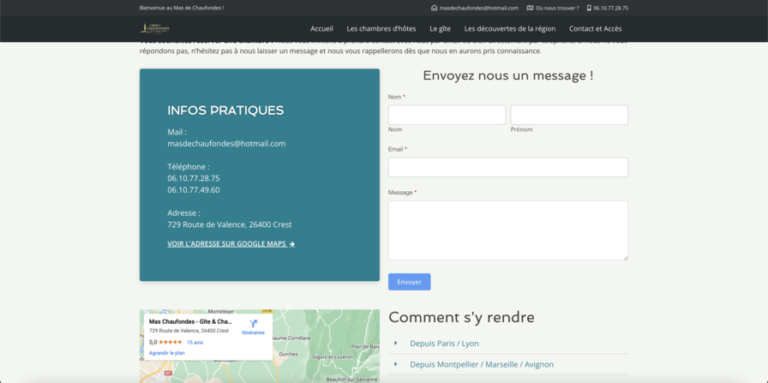This screenshot has height=383, width=768.
Task: Click the Itinéraires directions icon on map
Action: [x=253, y=324]
